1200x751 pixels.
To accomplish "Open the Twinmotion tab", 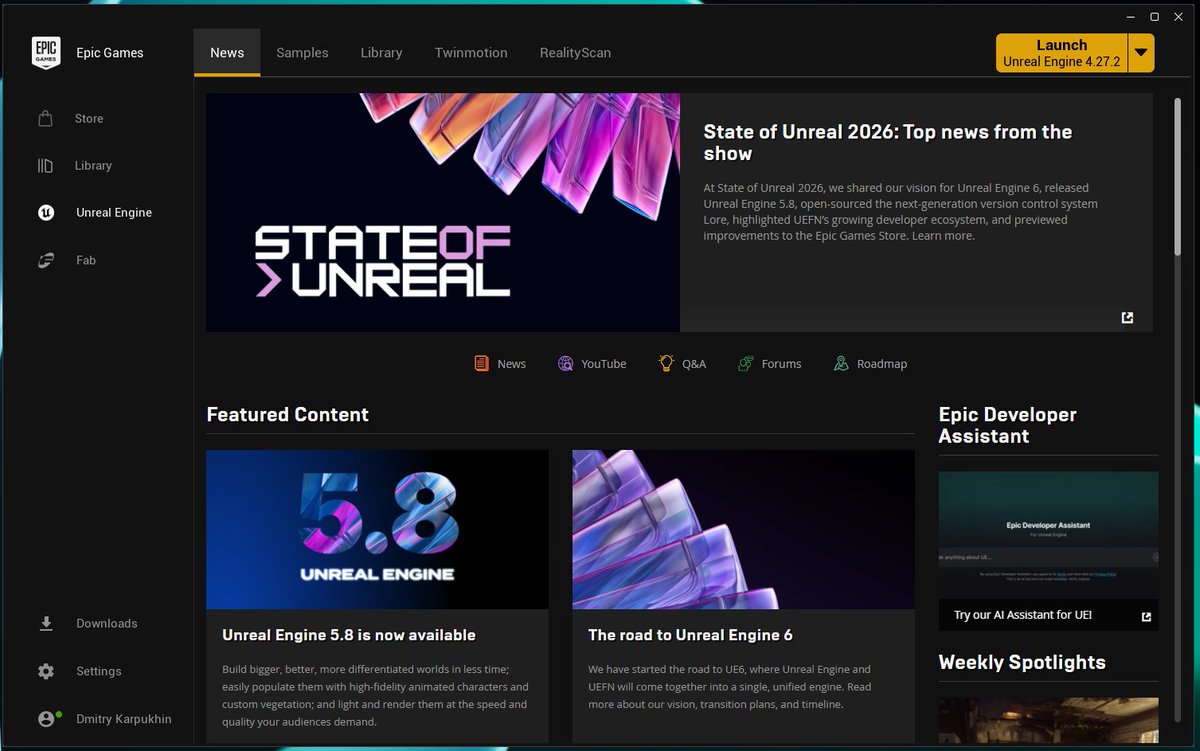I will [471, 52].
